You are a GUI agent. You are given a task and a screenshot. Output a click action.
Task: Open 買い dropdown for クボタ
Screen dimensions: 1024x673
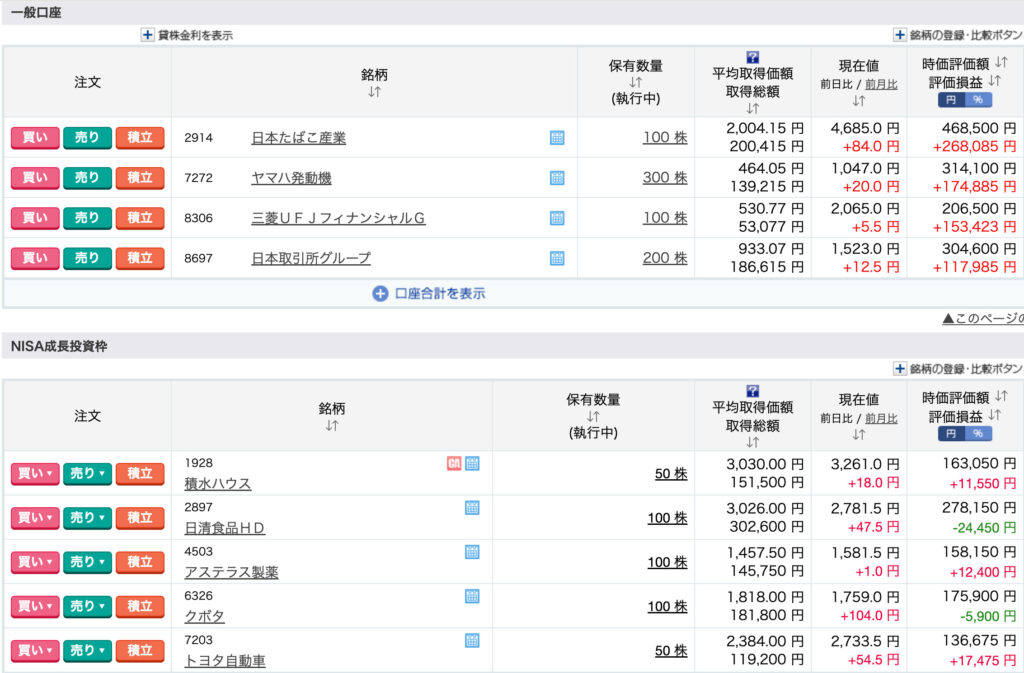[x=35, y=606]
